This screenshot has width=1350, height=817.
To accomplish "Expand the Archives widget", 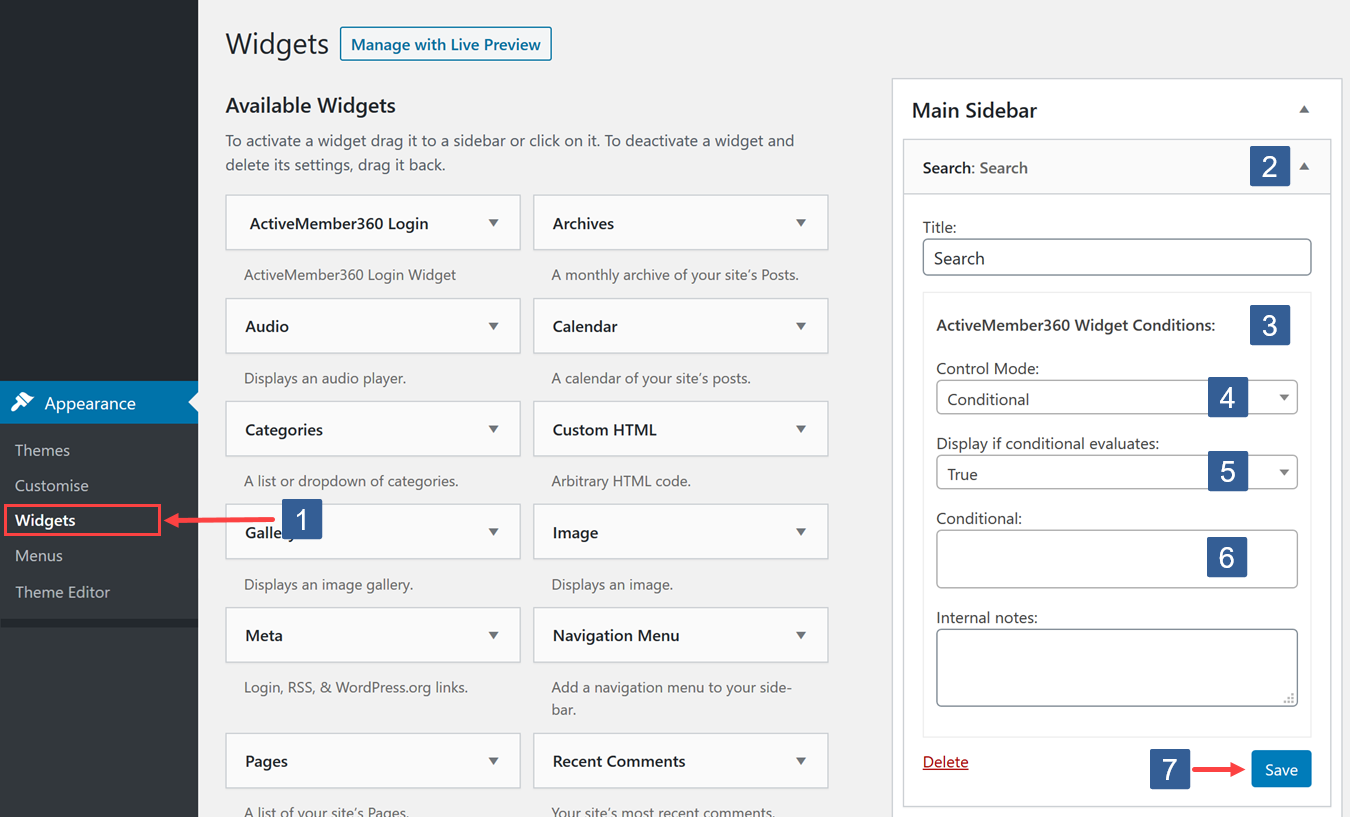I will click(x=799, y=222).
